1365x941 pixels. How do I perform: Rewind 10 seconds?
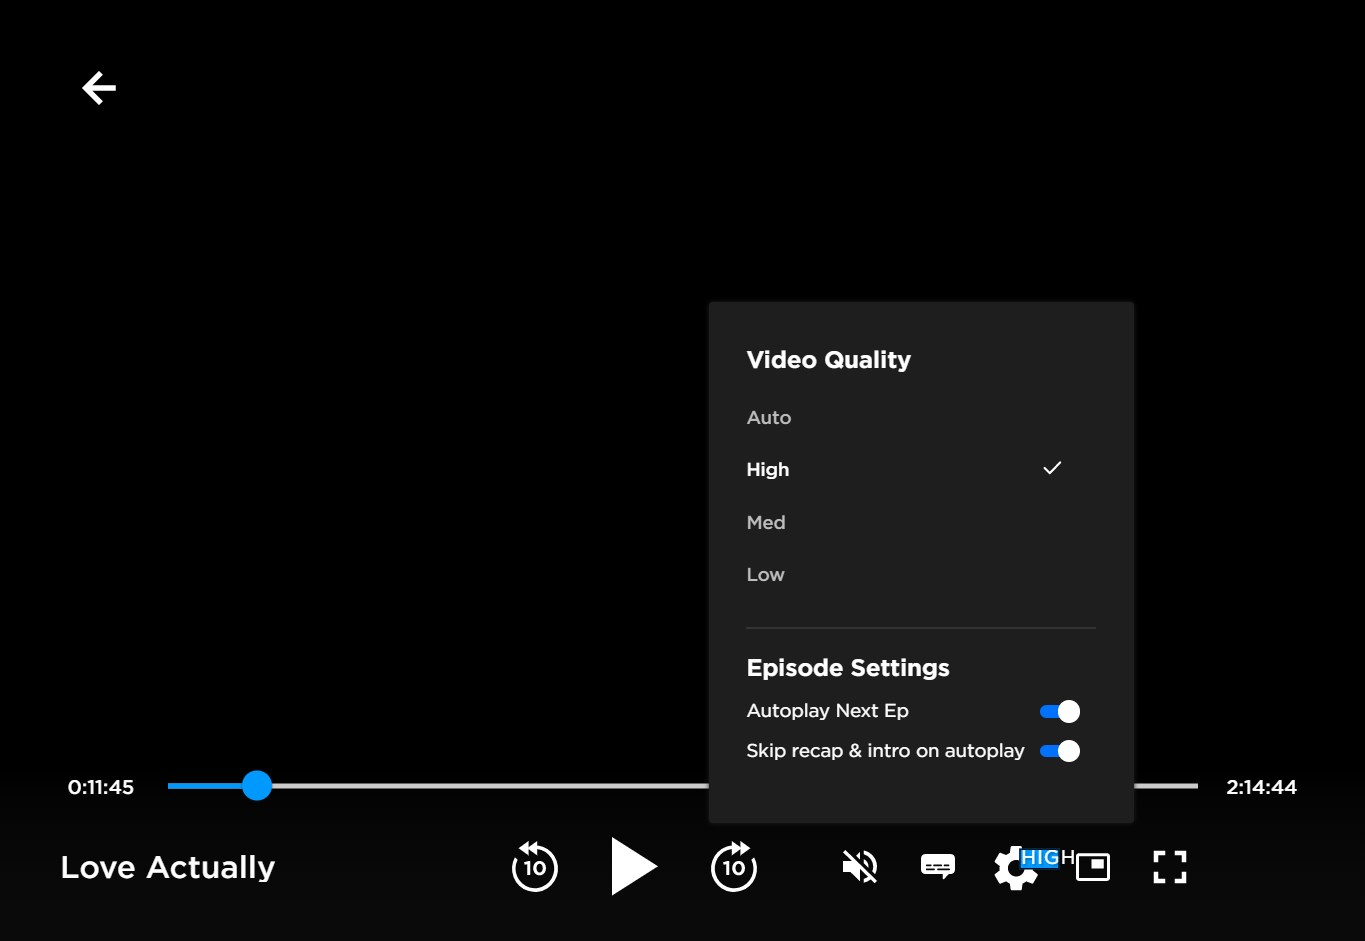(x=535, y=866)
